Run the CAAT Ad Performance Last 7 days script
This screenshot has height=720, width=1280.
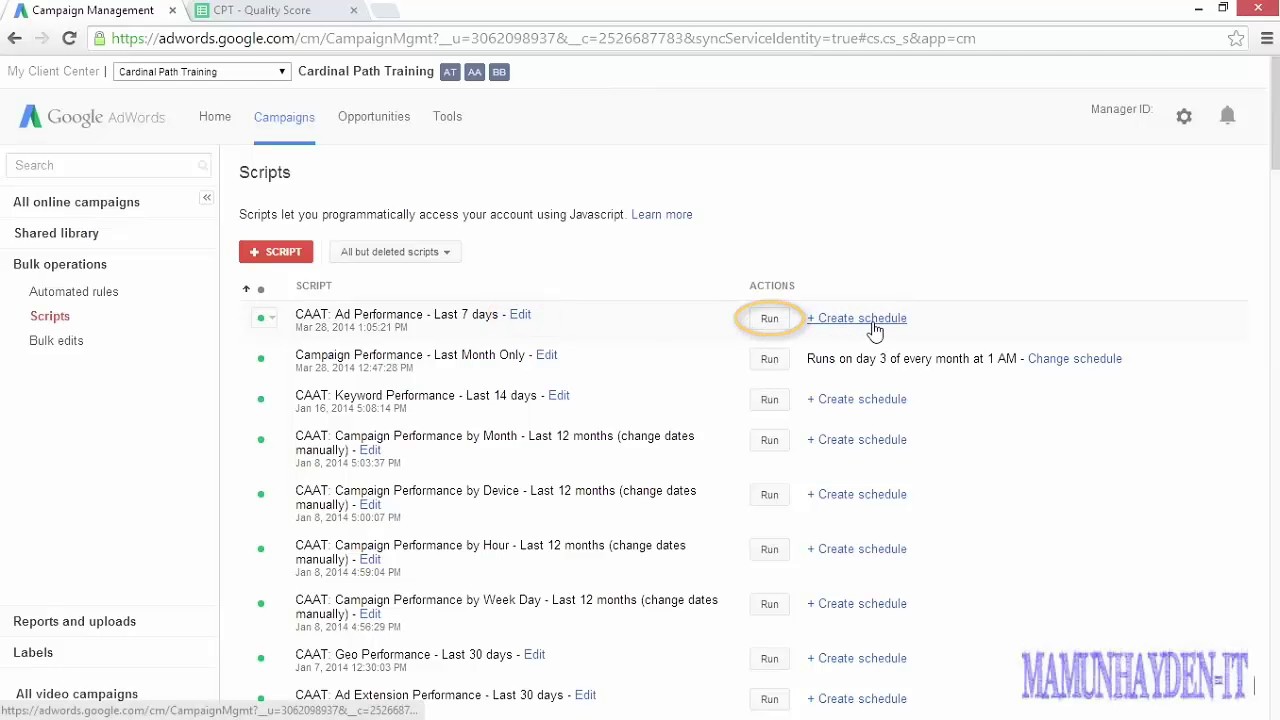point(769,319)
